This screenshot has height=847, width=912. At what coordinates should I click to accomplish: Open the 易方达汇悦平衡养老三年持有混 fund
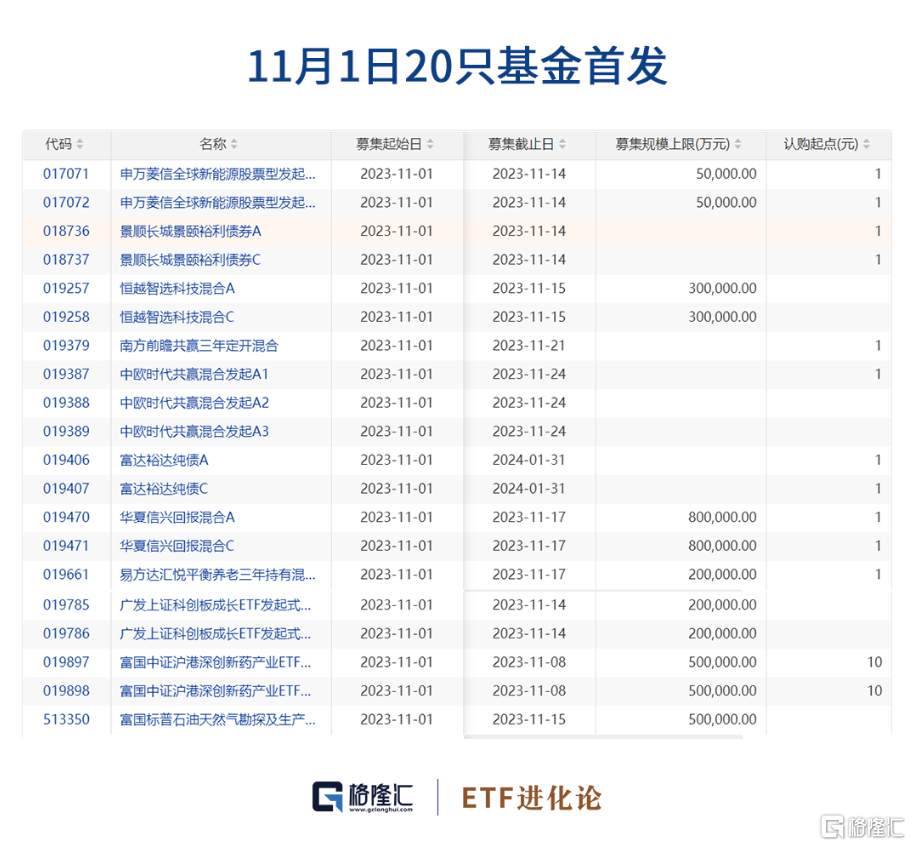point(215,575)
